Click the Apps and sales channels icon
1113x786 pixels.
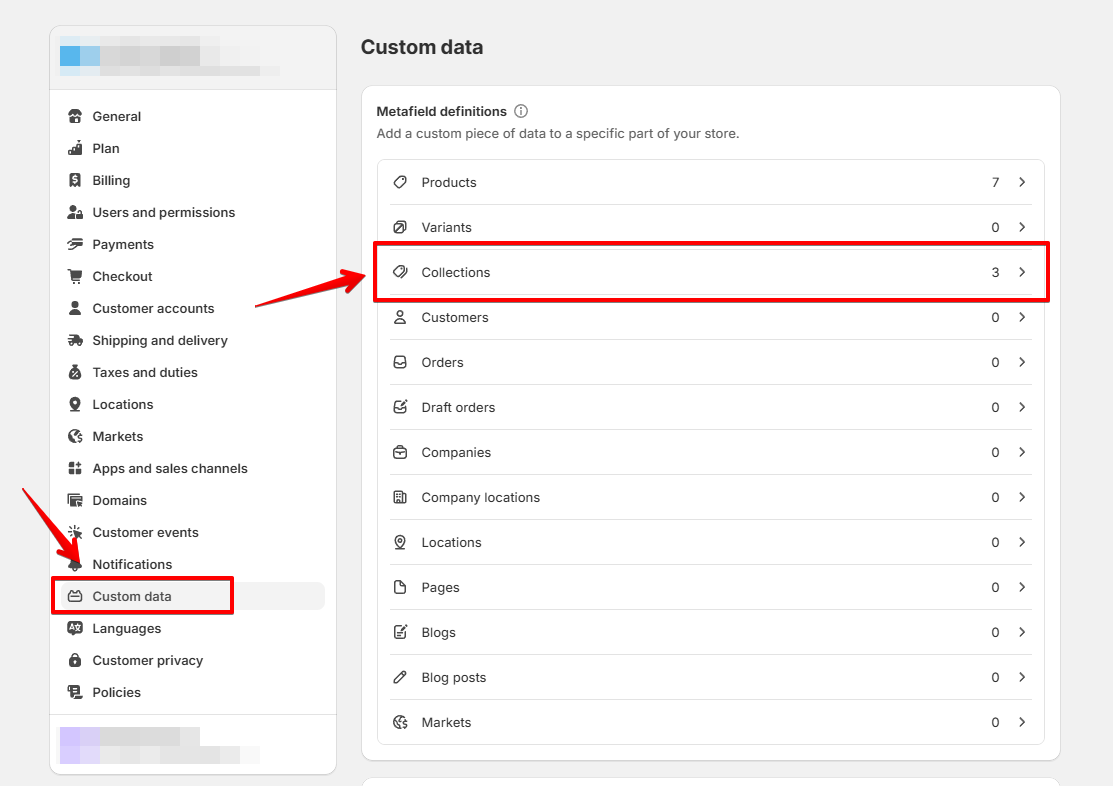click(75, 468)
